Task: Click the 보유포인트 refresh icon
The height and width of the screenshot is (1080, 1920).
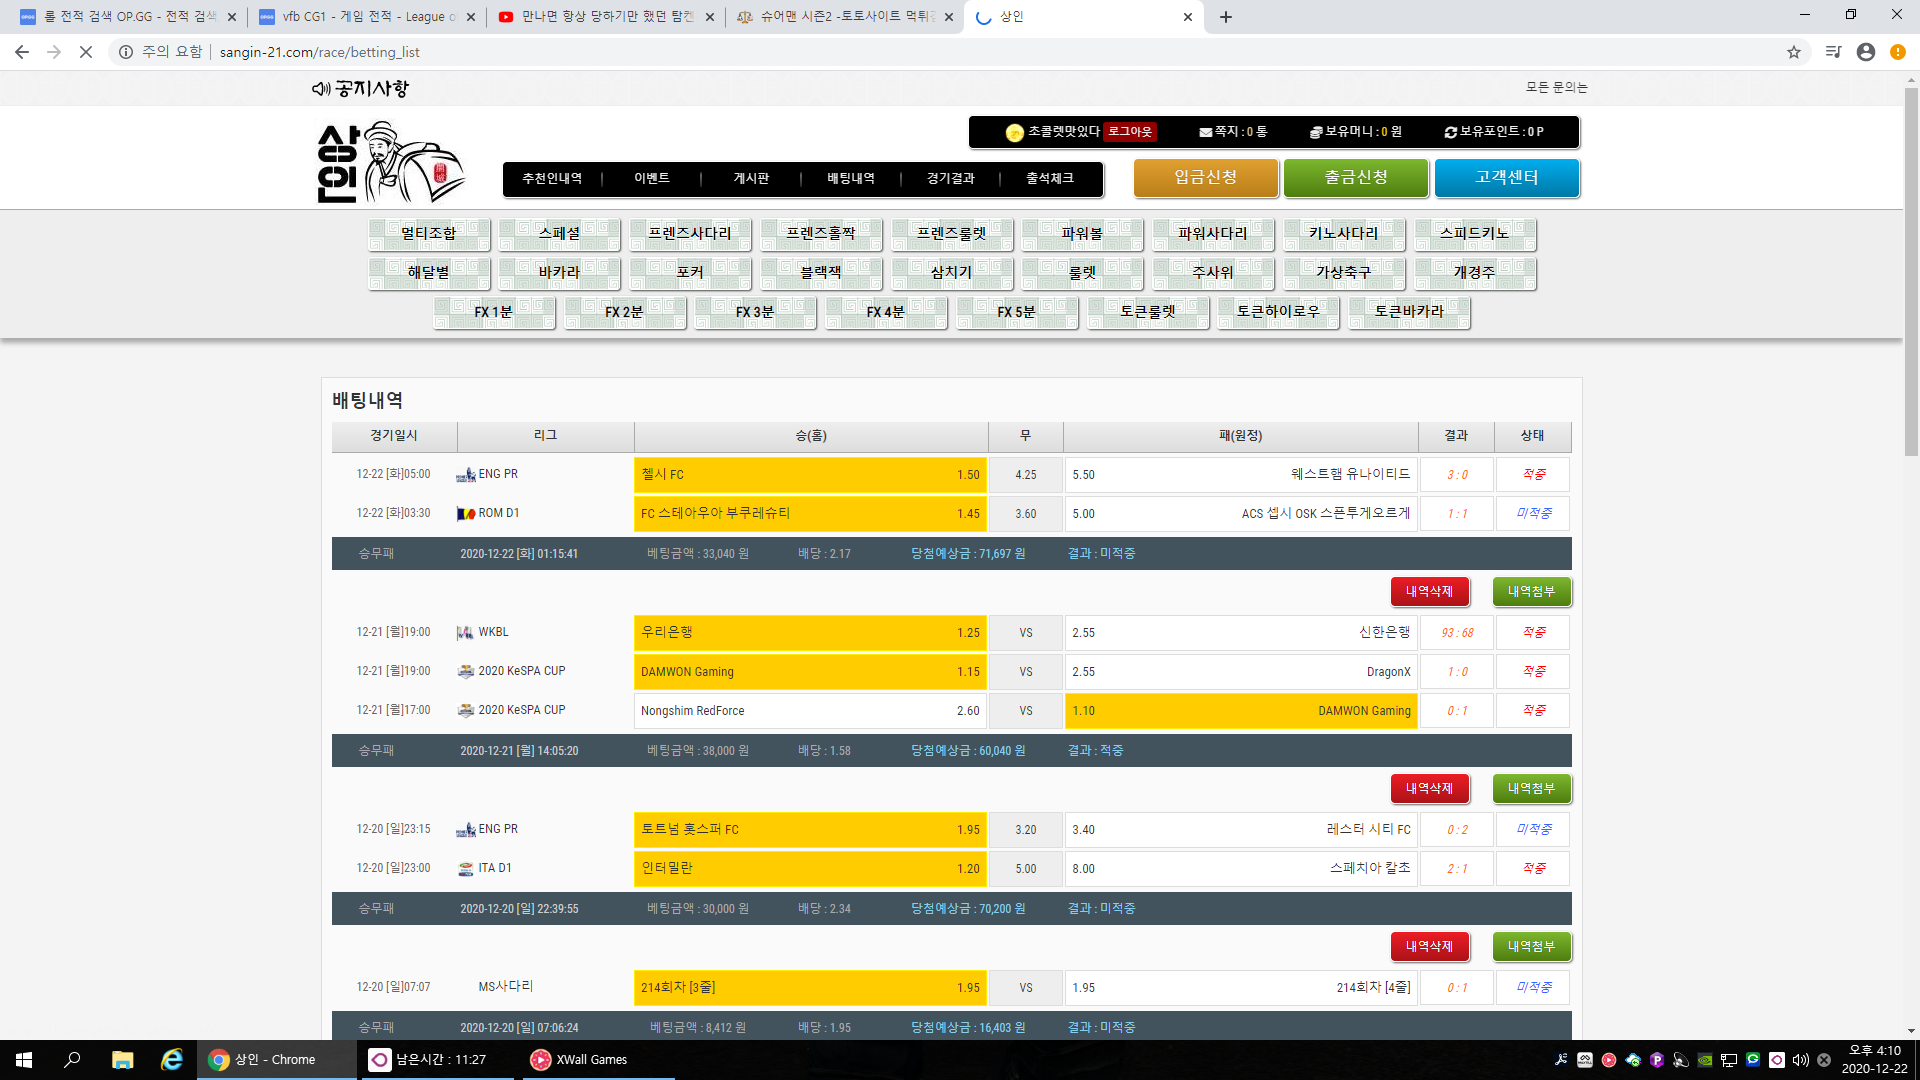Action: click(1450, 132)
